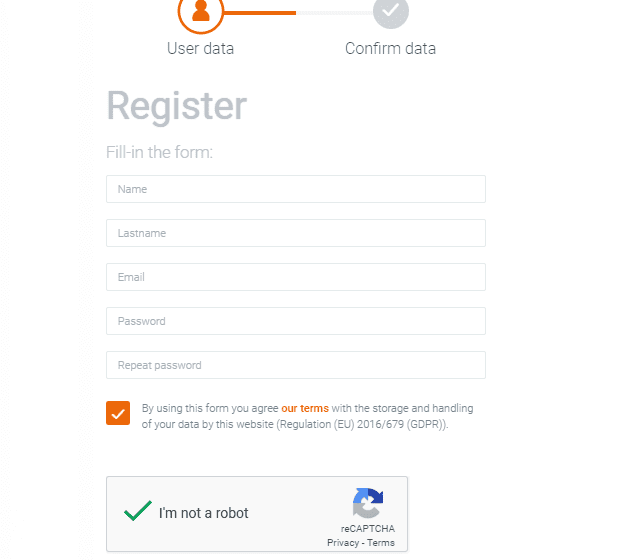Click into the Lastname field
636x560 pixels.
click(x=295, y=233)
